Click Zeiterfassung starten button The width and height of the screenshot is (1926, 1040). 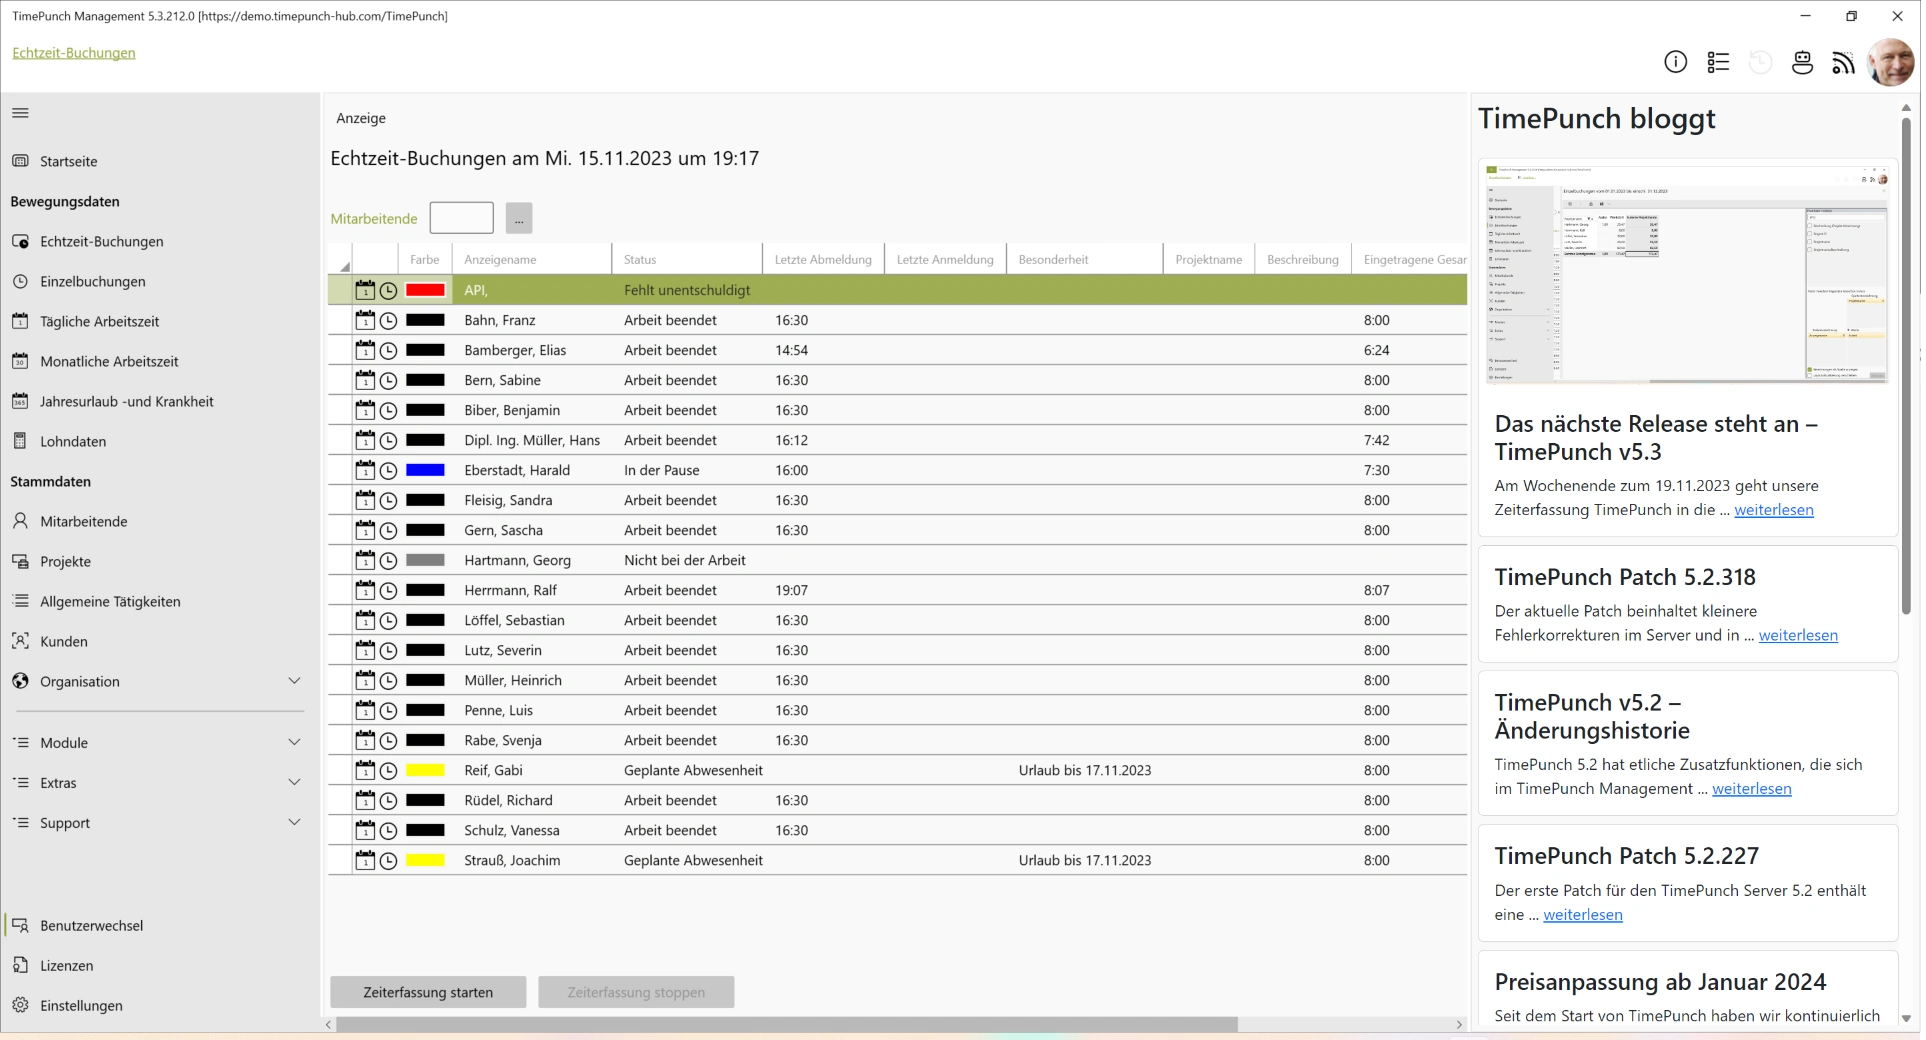(428, 992)
